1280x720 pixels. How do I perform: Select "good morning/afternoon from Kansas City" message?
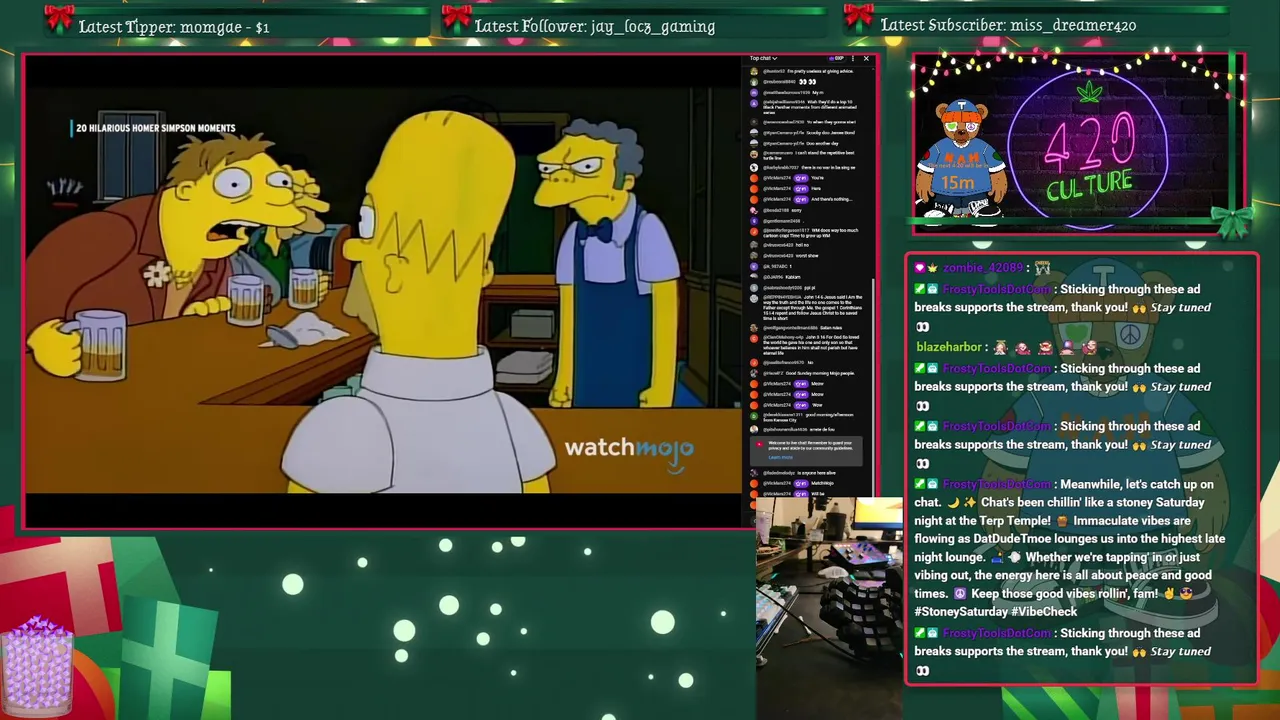[x=808, y=417]
